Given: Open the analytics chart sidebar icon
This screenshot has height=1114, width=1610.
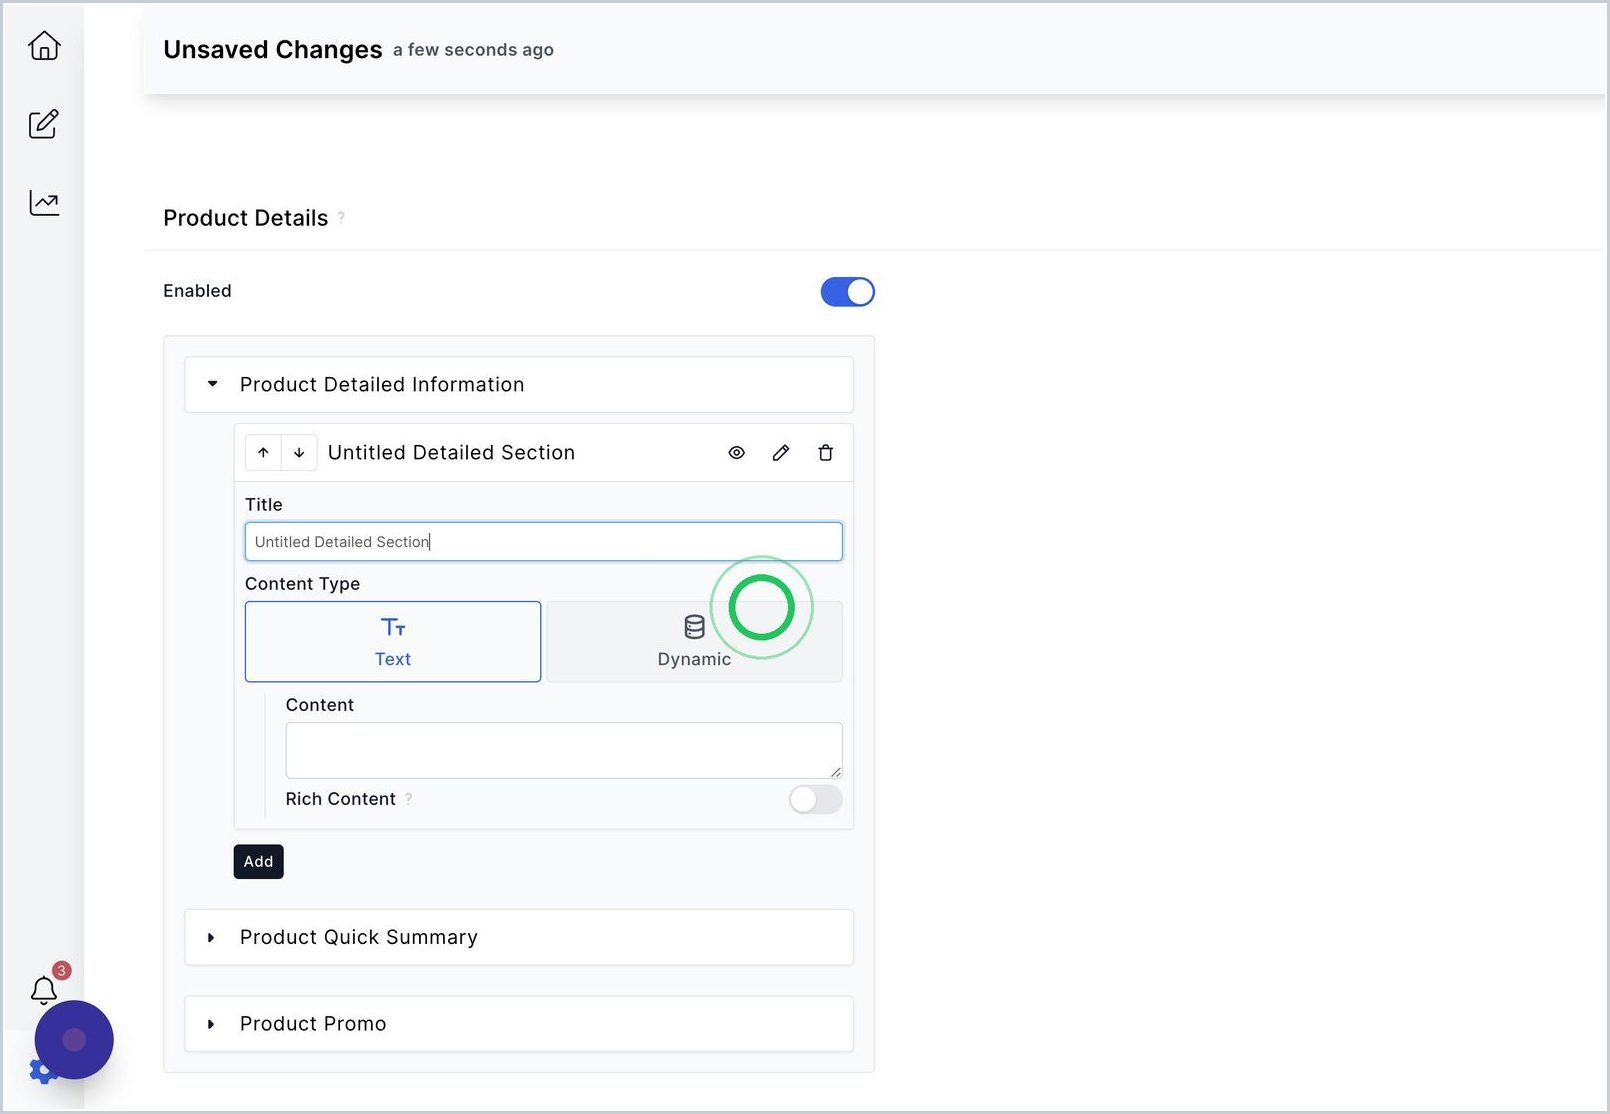Looking at the screenshot, I should [x=44, y=203].
